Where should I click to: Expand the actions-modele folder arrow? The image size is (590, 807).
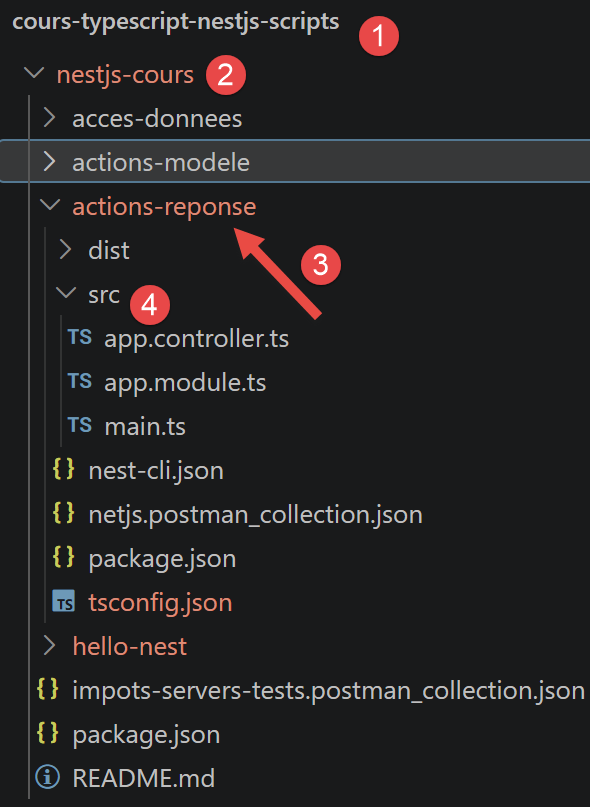[49, 162]
